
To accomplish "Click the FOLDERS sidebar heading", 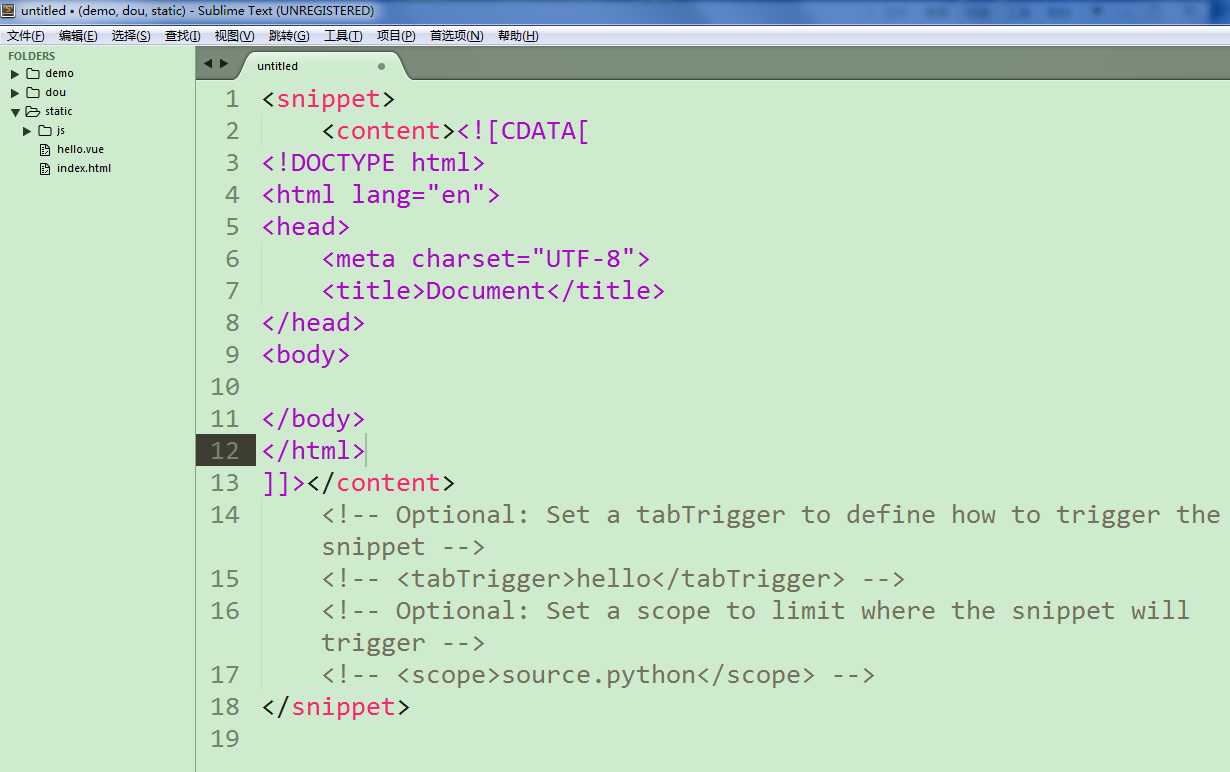I will click(x=32, y=56).
